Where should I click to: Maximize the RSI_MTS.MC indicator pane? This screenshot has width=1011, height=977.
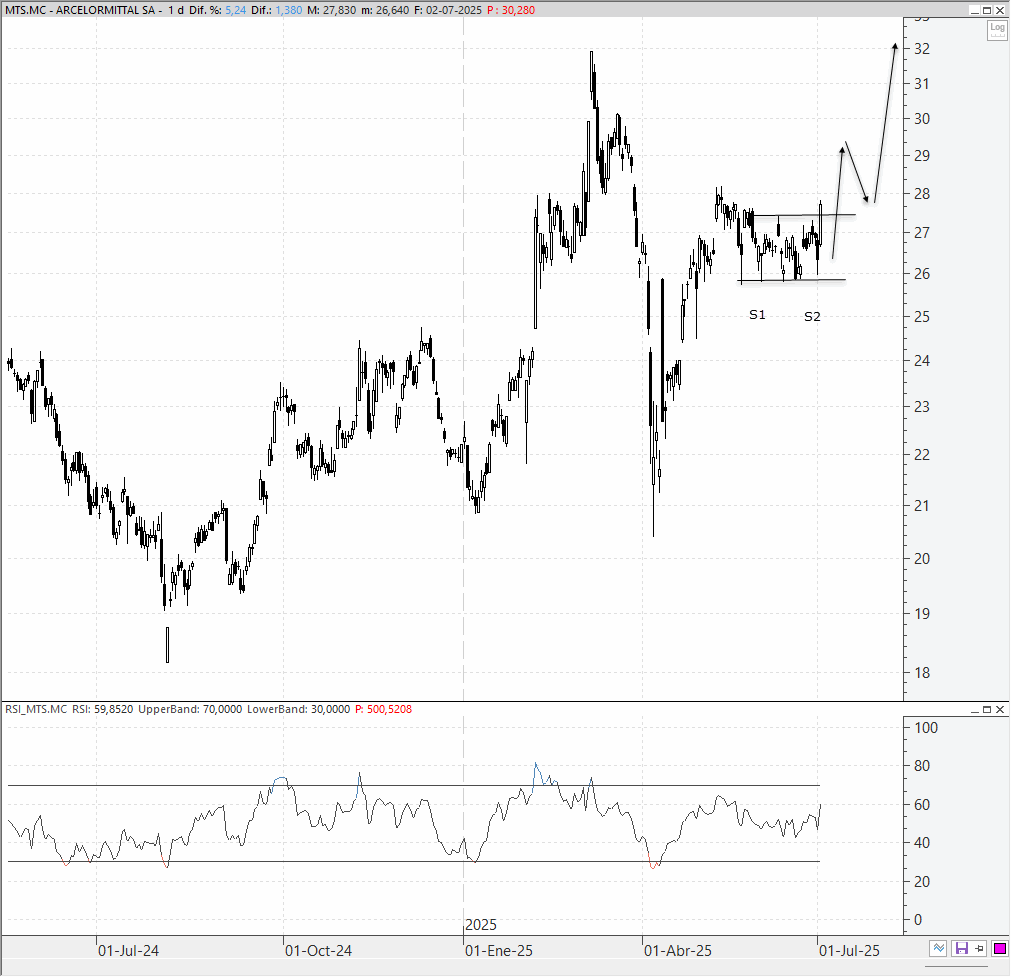[x=987, y=709]
